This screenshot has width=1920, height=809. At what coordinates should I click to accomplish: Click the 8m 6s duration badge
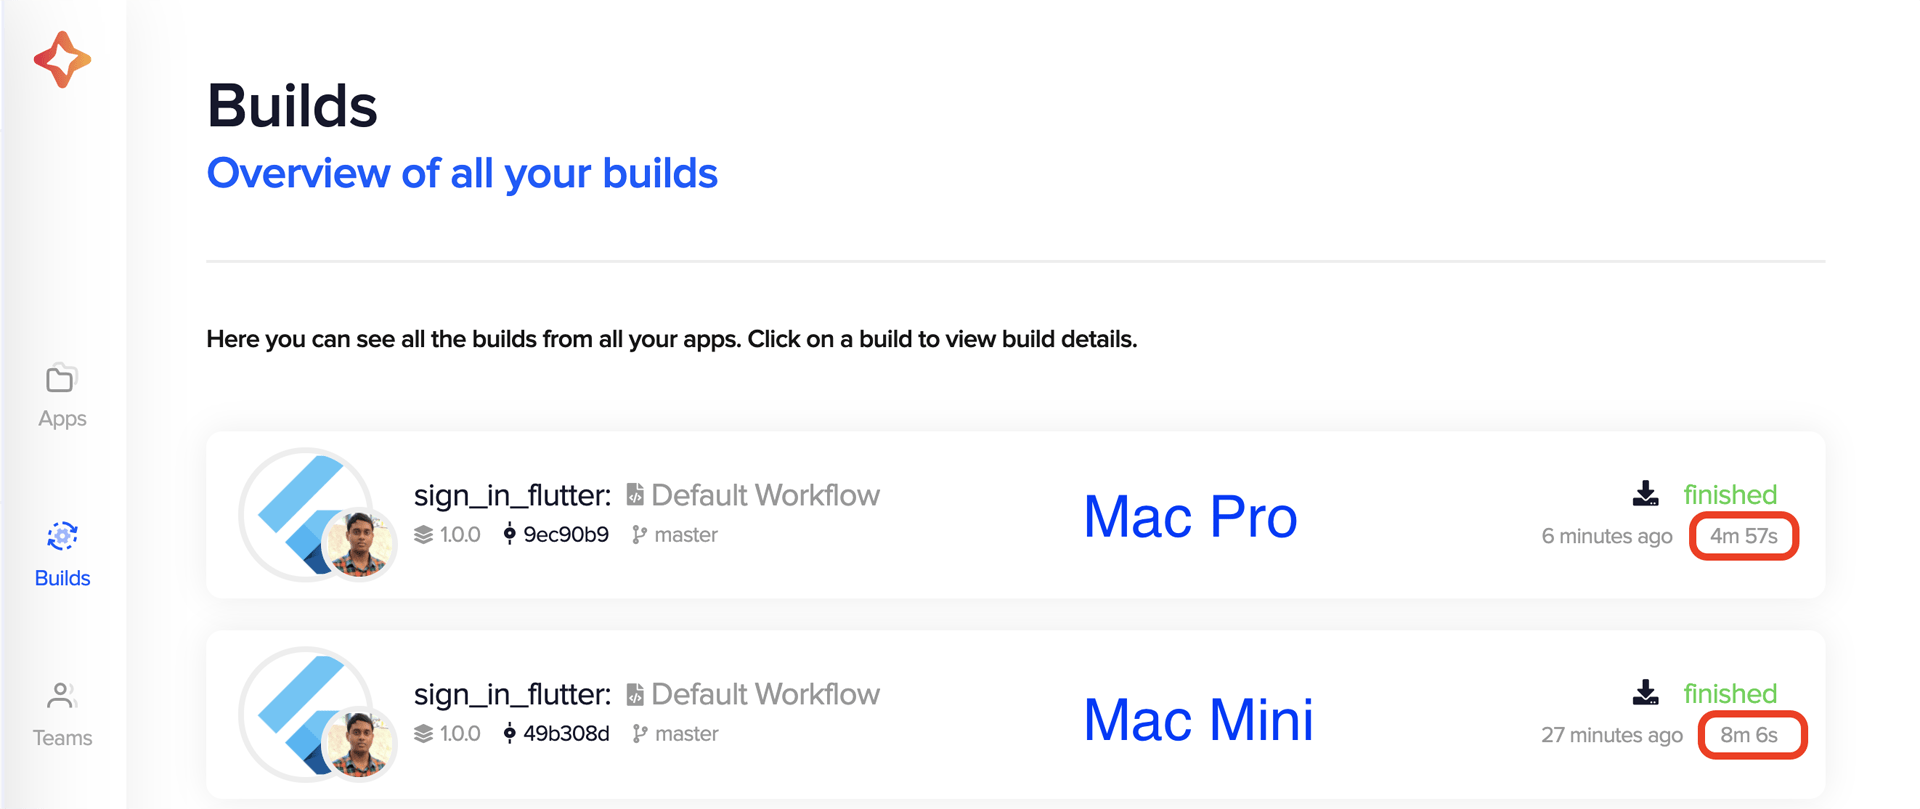[1752, 735]
